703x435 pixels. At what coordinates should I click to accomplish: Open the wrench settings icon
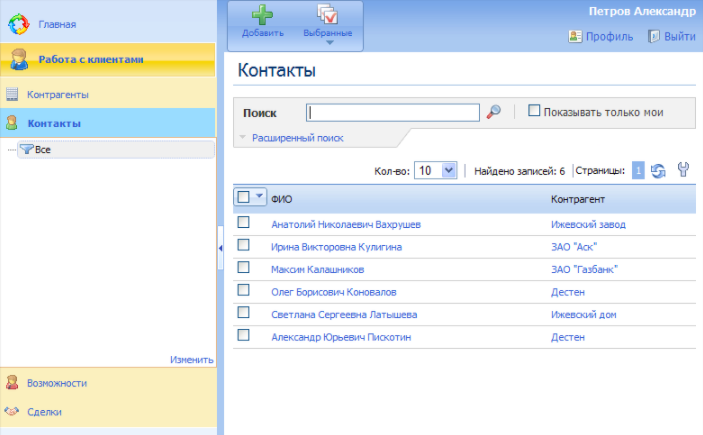pyautogui.click(x=684, y=171)
